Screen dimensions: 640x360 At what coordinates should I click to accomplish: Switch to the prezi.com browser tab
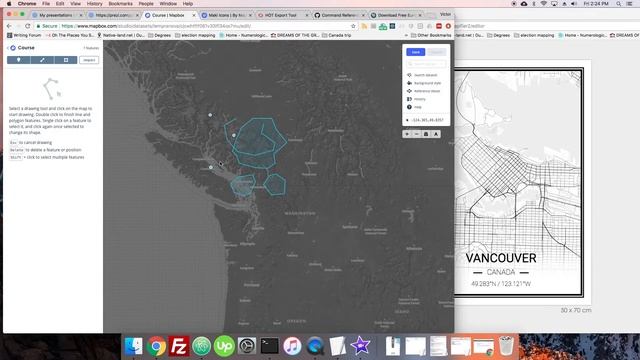pos(113,15)
